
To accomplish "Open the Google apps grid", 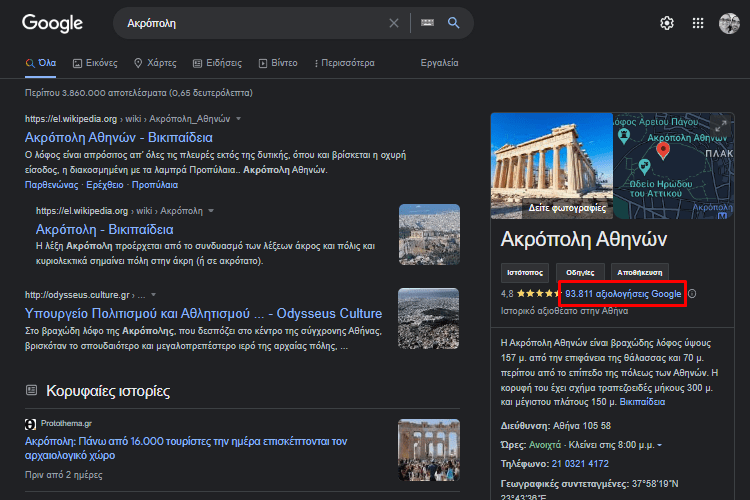I will 698,23.
